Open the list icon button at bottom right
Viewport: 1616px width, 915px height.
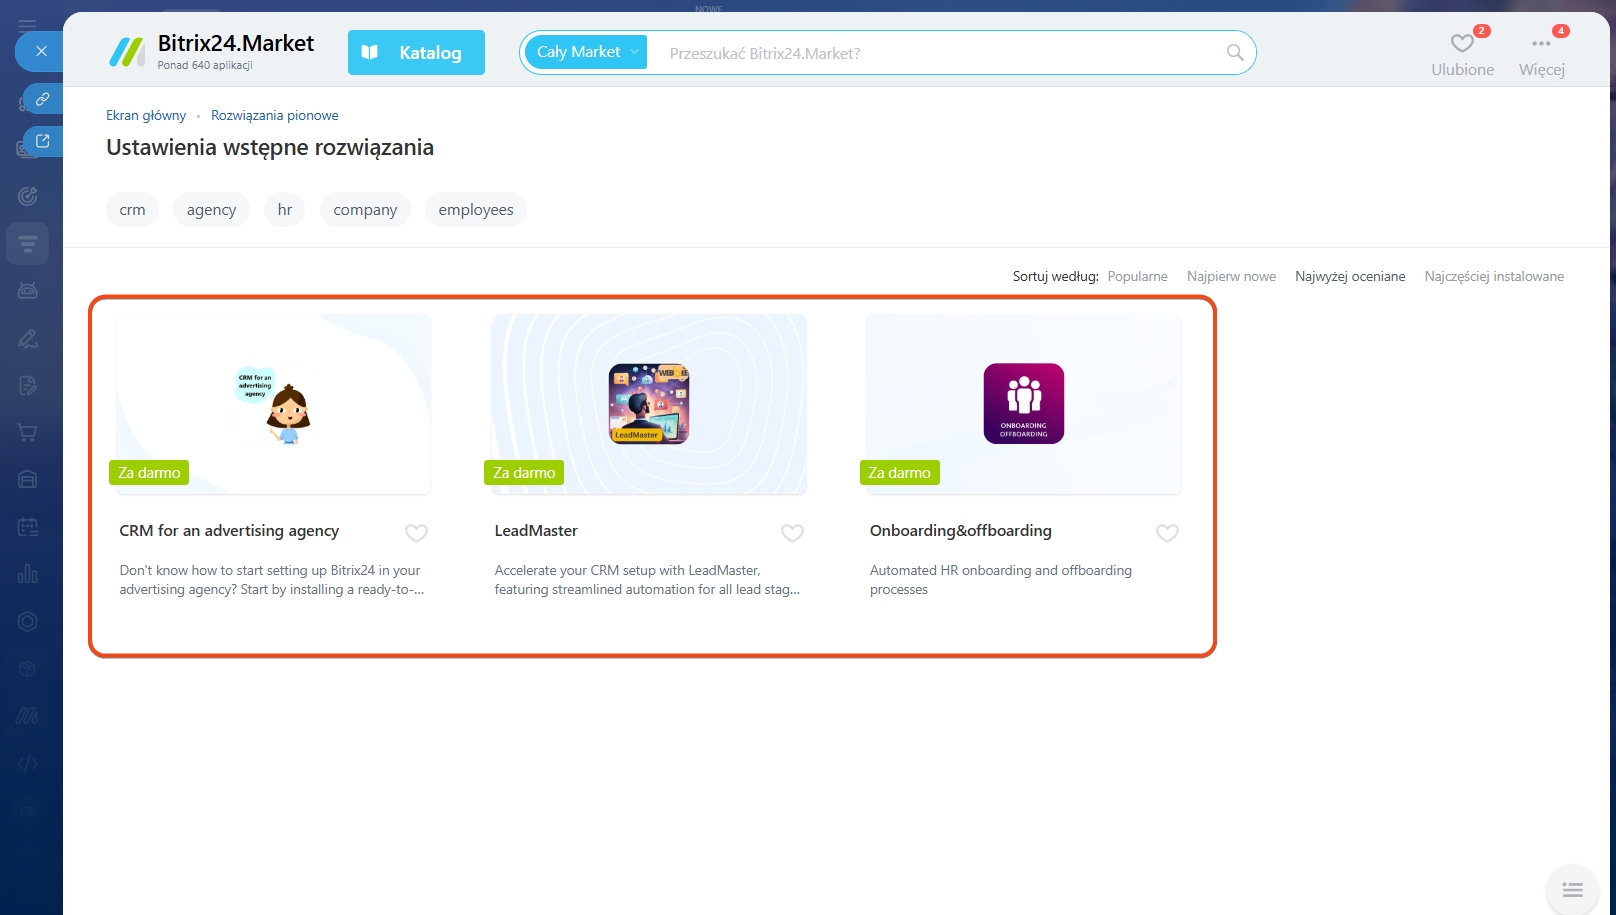[x=1572, y=890]
